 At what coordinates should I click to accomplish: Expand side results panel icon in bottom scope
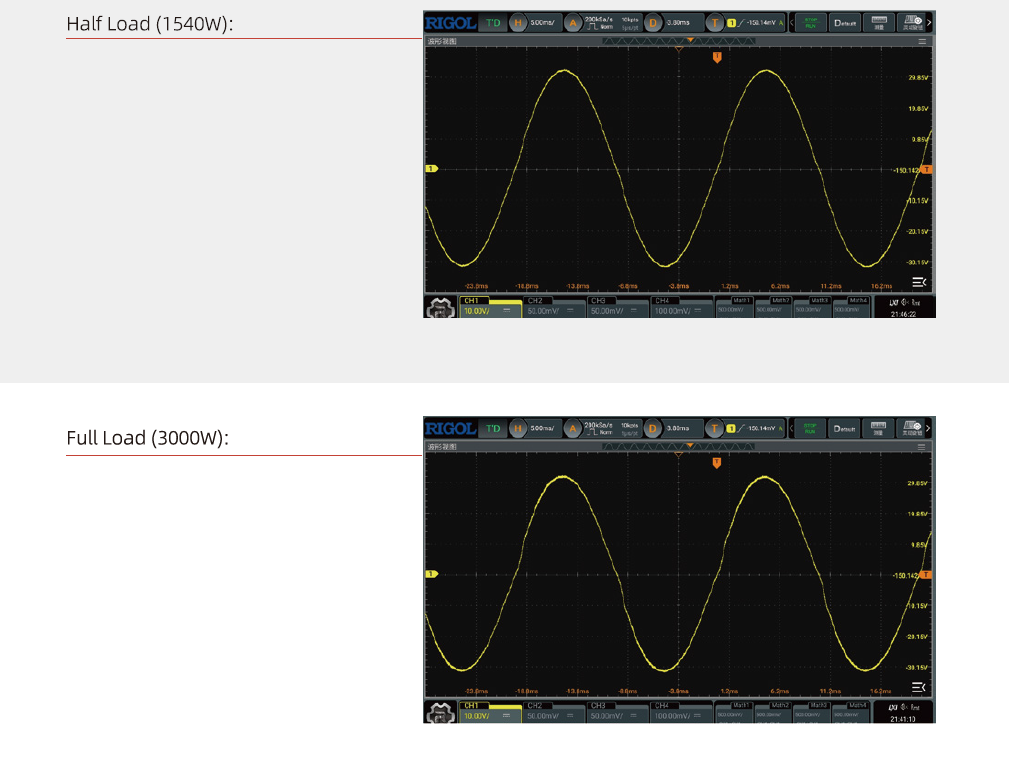click(x=919, y=687)
